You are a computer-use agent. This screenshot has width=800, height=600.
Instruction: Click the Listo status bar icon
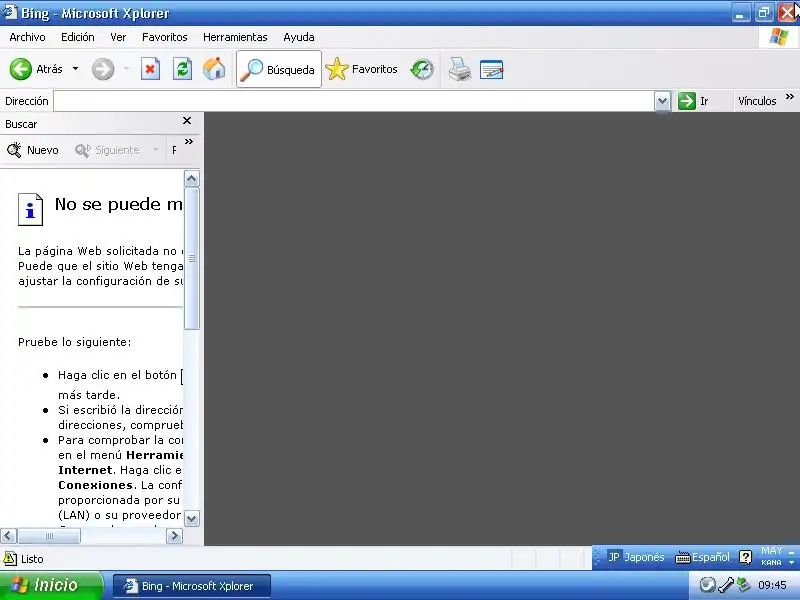click(x=10, y=558)
